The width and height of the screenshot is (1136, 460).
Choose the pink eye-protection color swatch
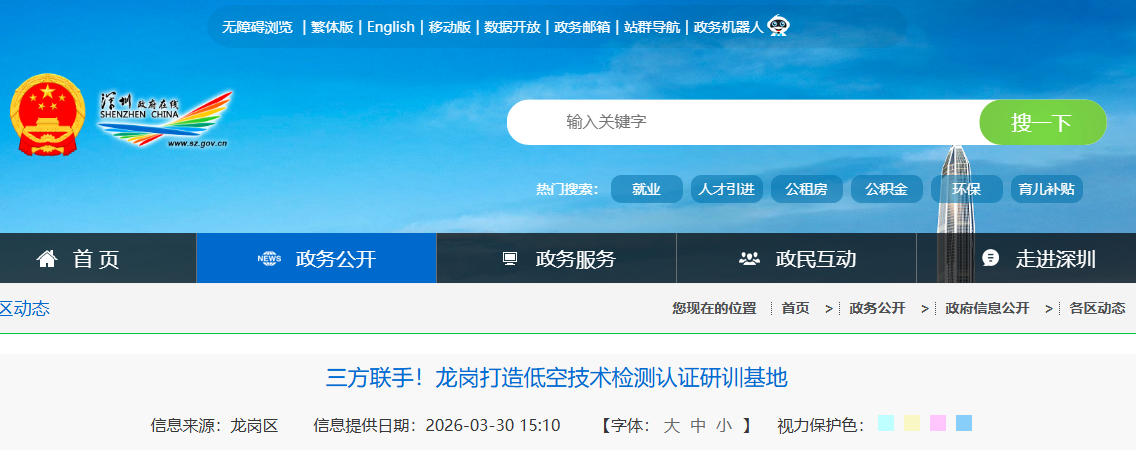937,423
